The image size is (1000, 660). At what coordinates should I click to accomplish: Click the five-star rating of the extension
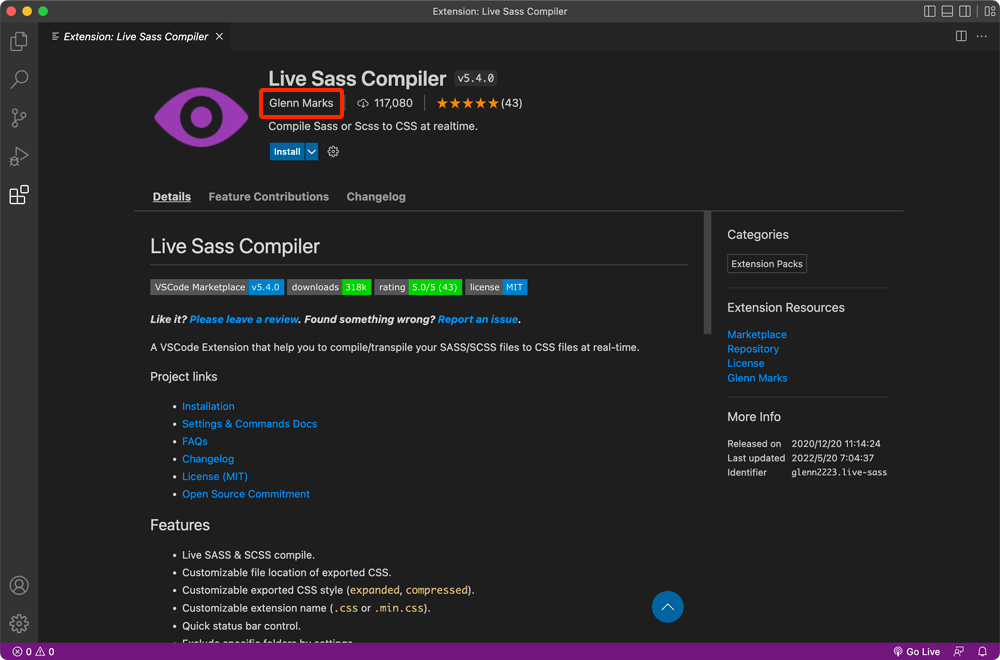[x=467, y=103]
